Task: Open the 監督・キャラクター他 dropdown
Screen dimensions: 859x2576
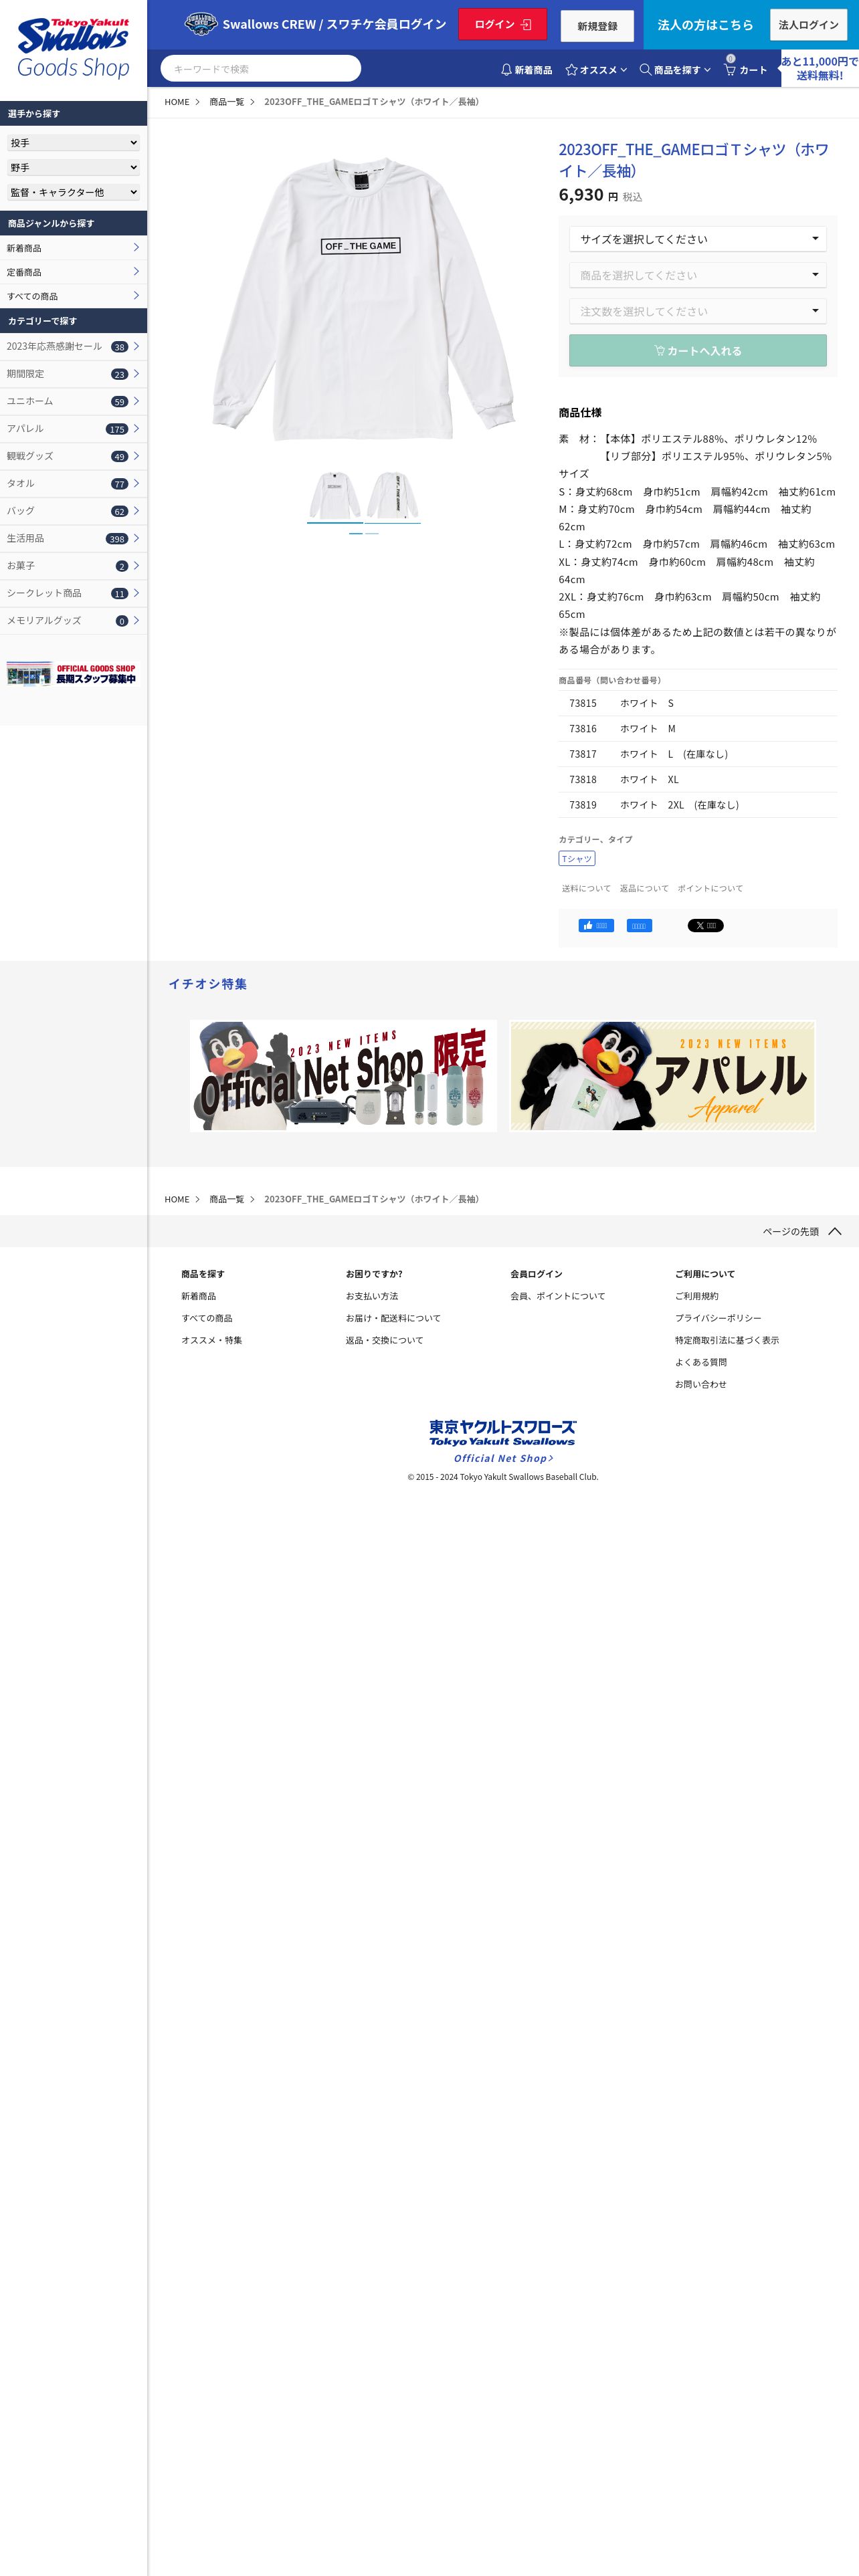Action: 73,192
